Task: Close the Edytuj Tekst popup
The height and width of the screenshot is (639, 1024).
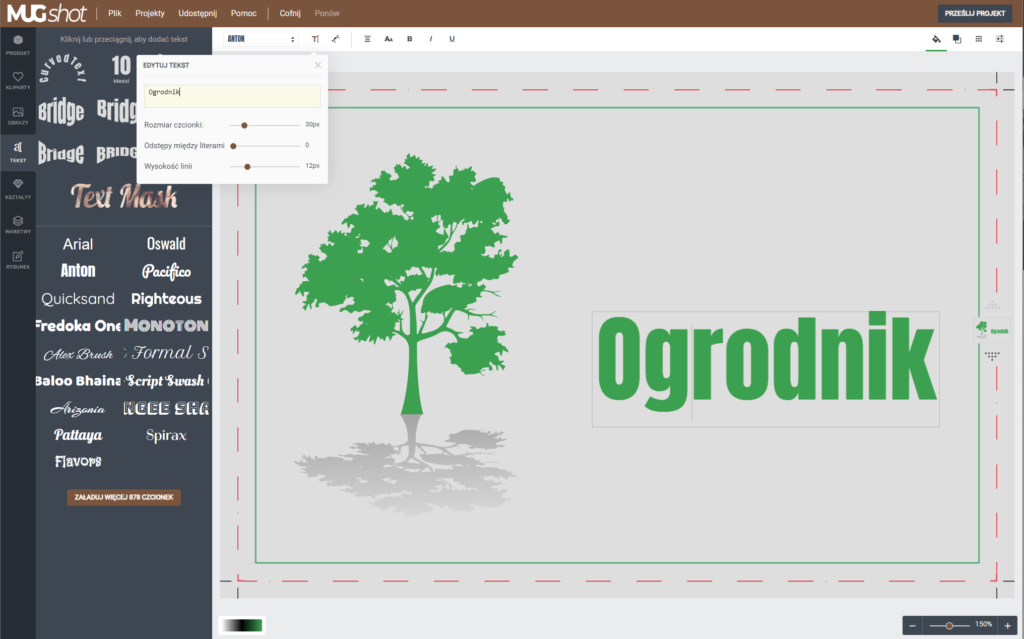Action: coord(318,65)
